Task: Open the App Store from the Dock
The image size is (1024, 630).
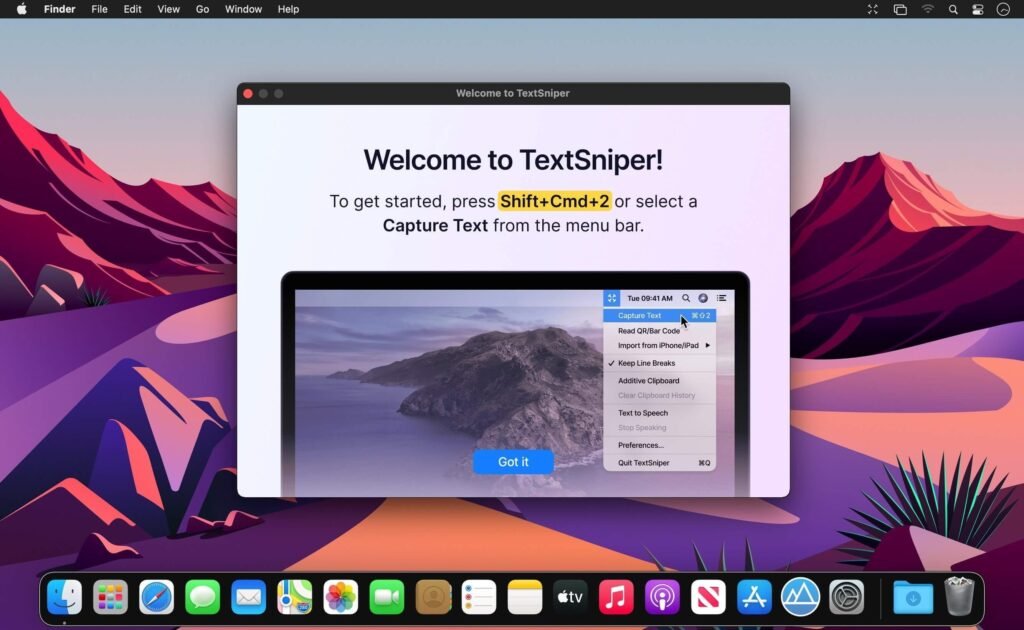Action: (x=753, y=597)
